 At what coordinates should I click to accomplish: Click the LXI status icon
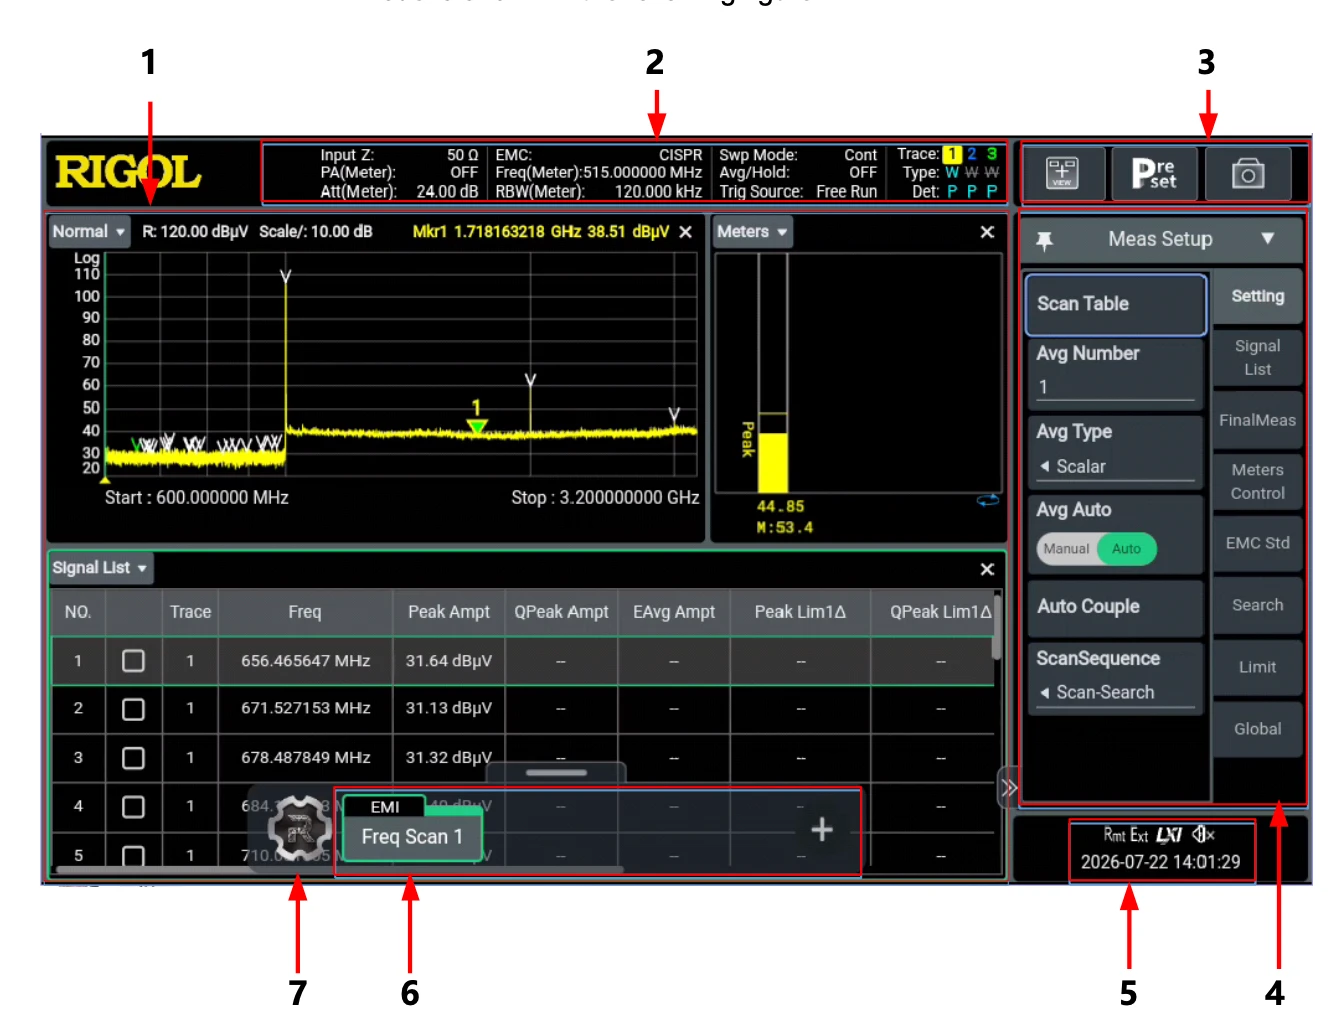pyautogui.click(x=1169, y=835)
